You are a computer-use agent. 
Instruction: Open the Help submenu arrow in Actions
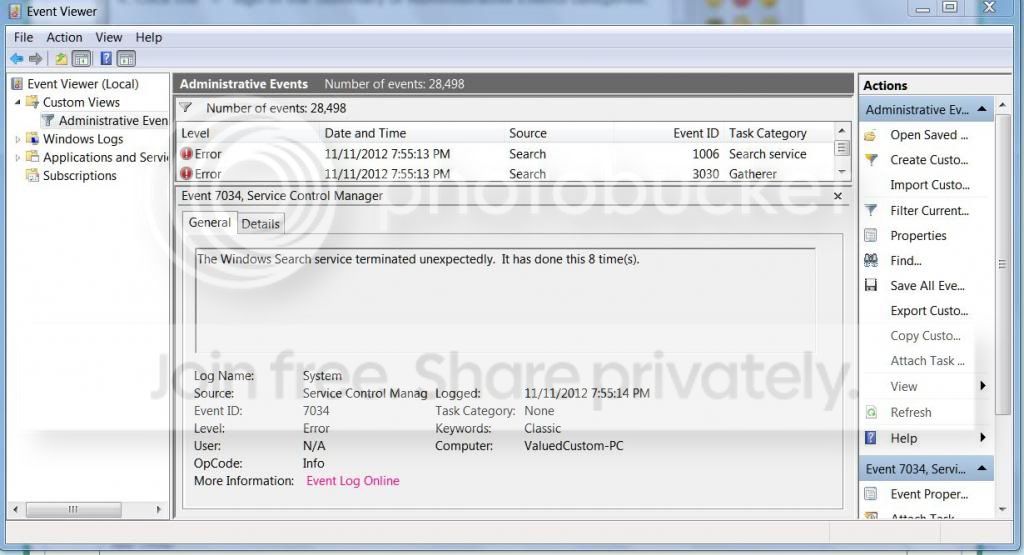click(x=982, y=437)
